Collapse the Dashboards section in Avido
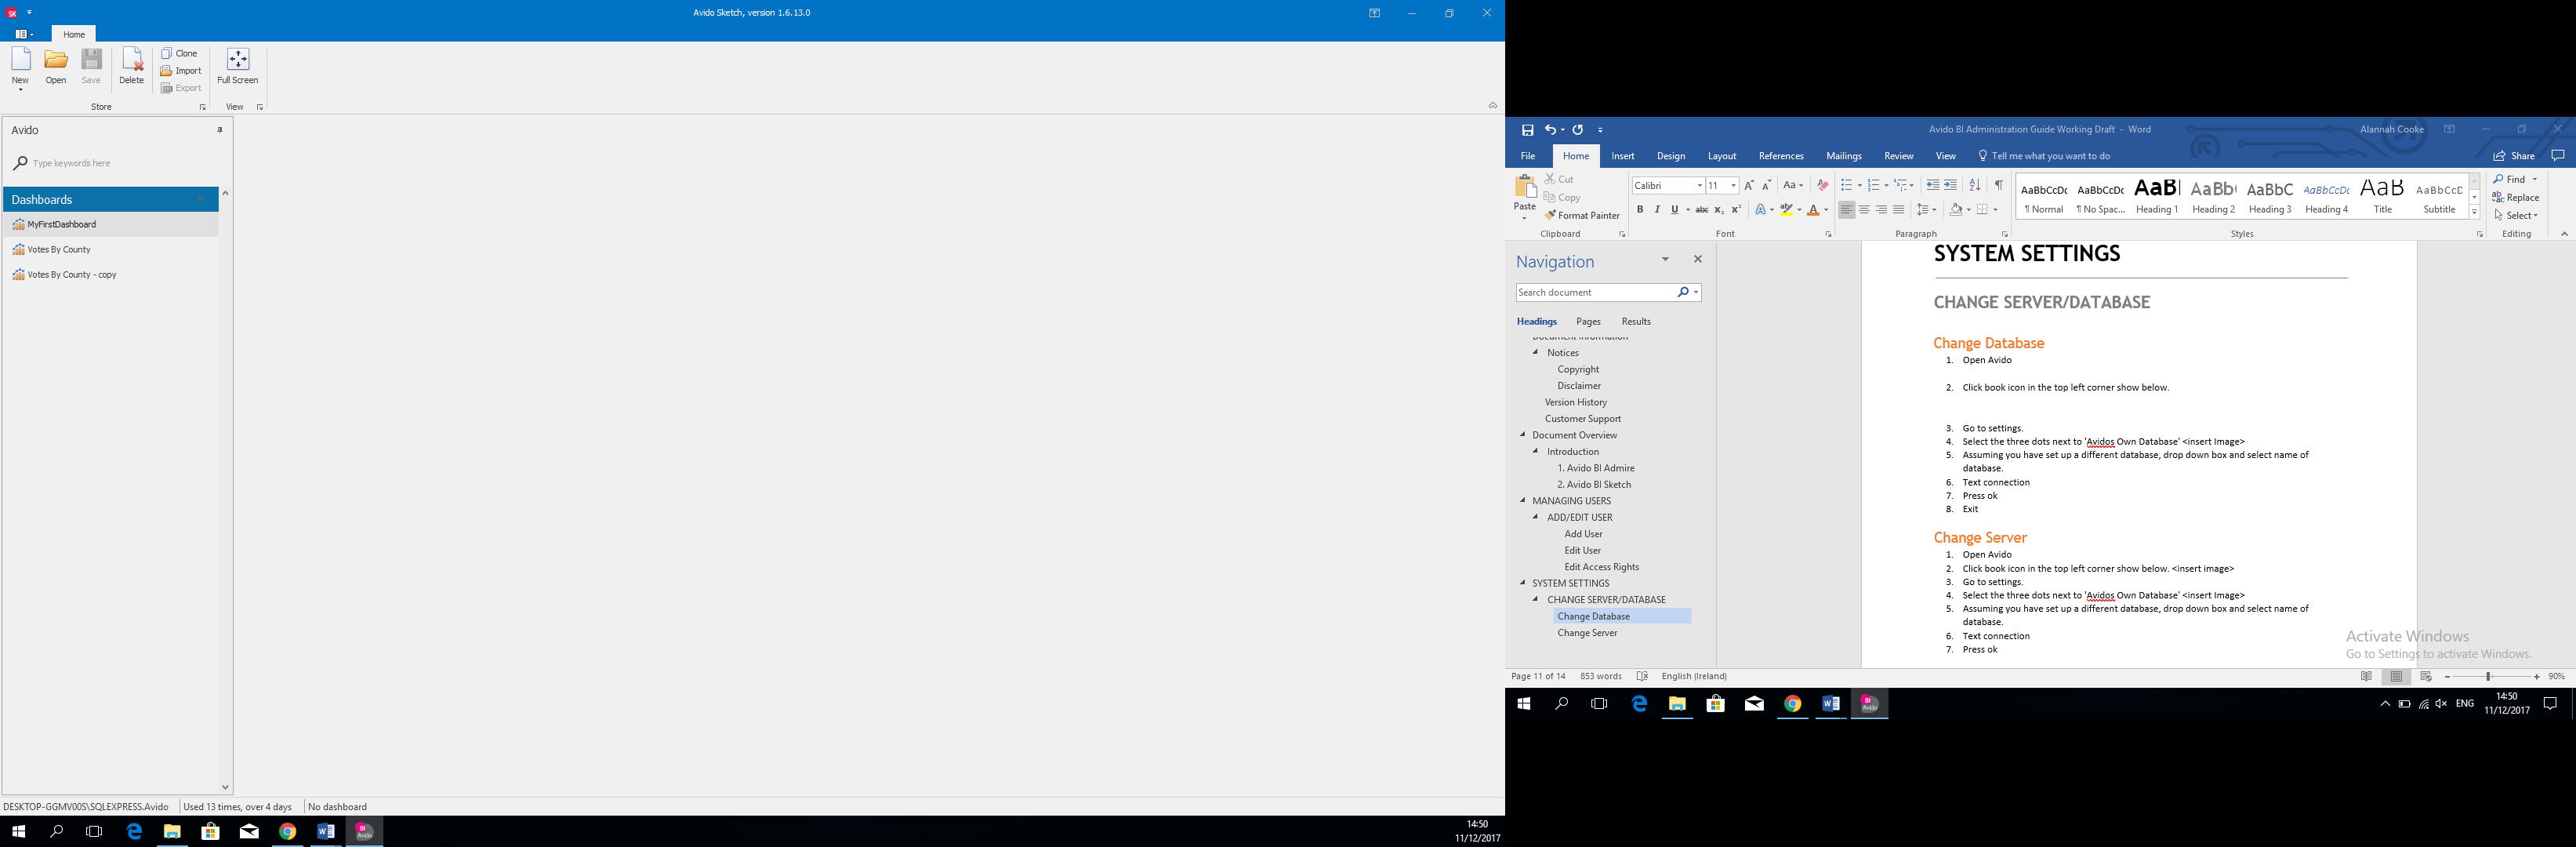This screenshot has width=2576, height=847. pyautogui.click(x=200, y=200)
